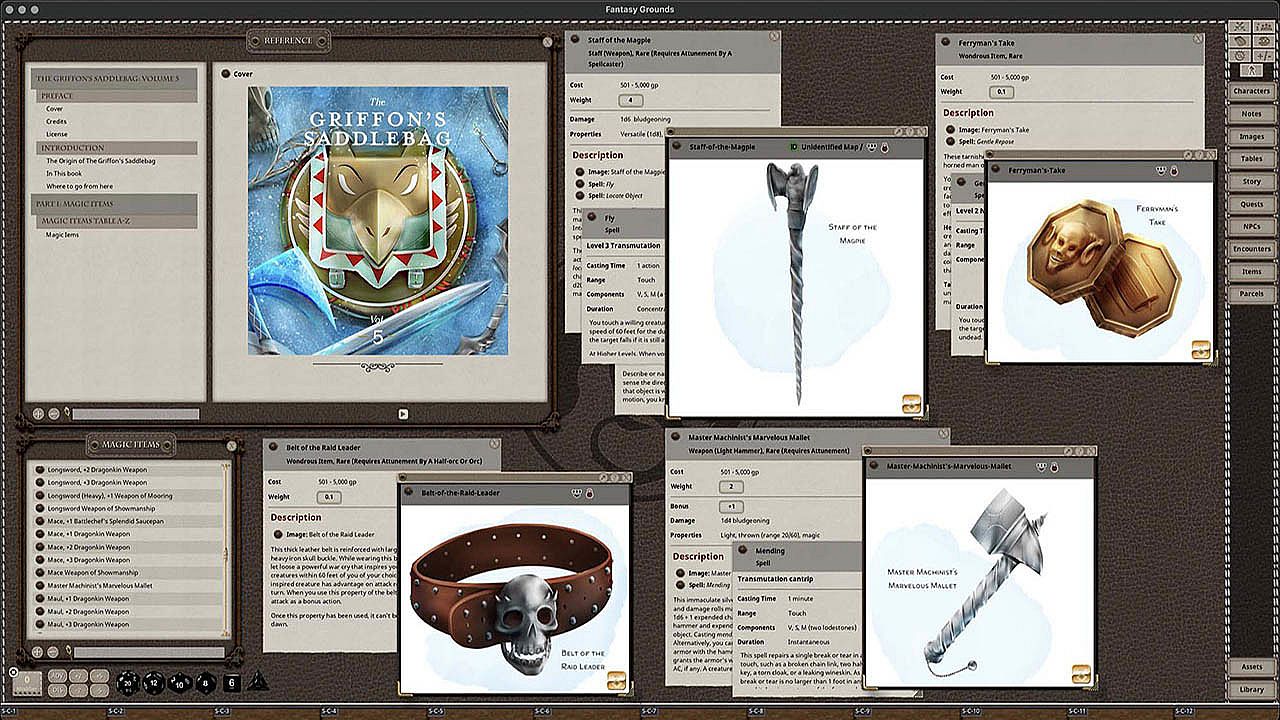1280x720 pixels.
Task: Collapse the 'Part 1: Magic Items' header
Action: click(x=116, y=204)
